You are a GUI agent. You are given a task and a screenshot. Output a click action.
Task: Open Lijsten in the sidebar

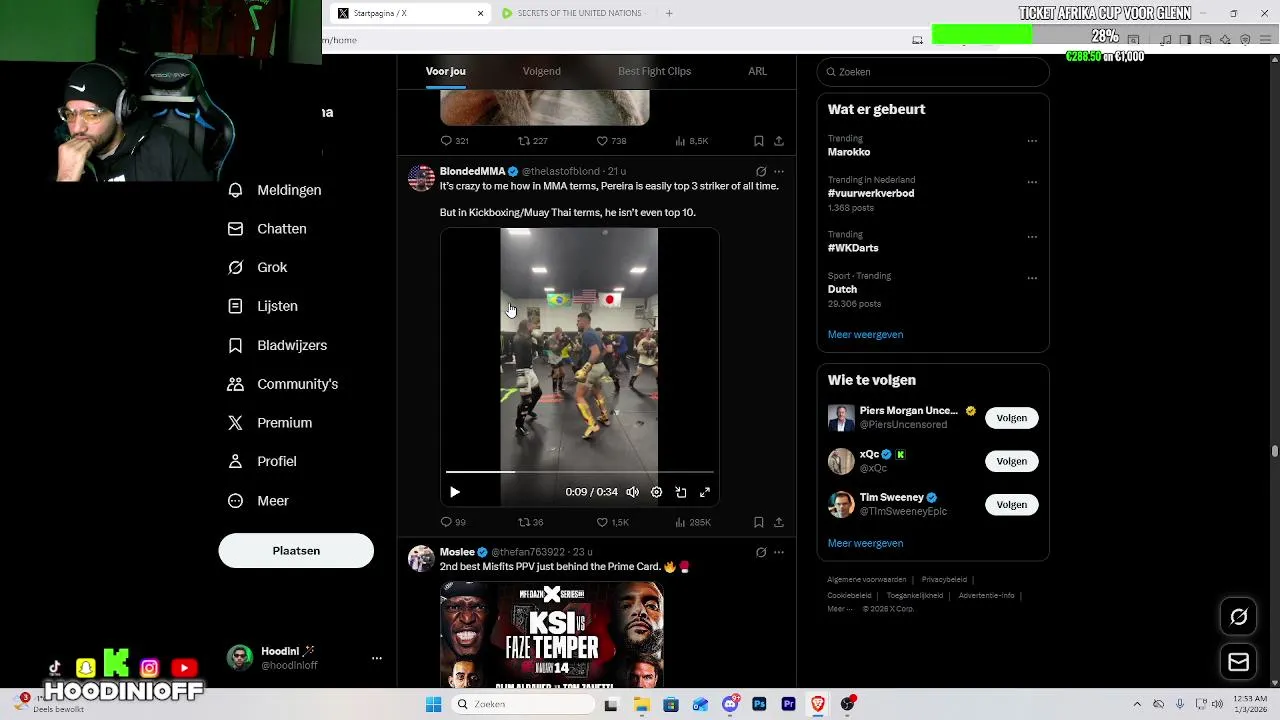pos(263,306)
